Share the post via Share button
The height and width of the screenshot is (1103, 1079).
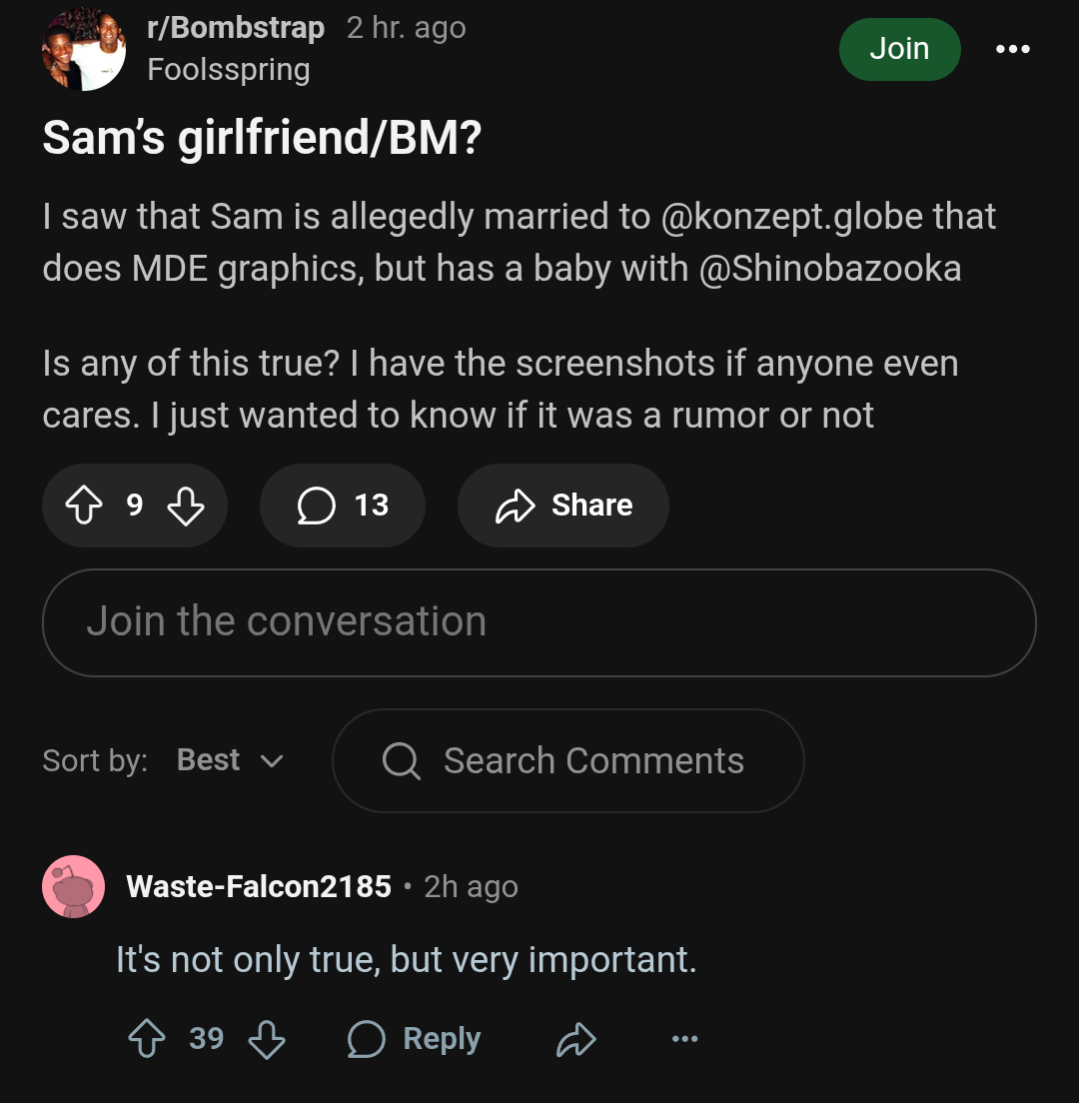point(563,506)
